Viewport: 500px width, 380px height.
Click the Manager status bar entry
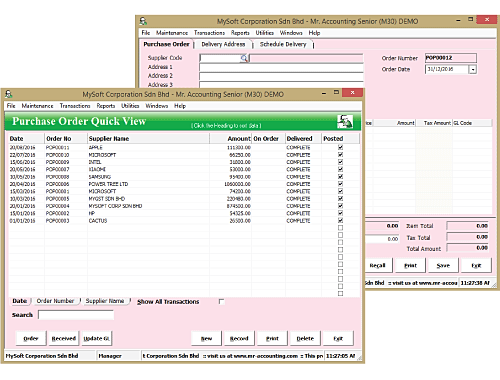pyautogui.click(x=118, y=356)
